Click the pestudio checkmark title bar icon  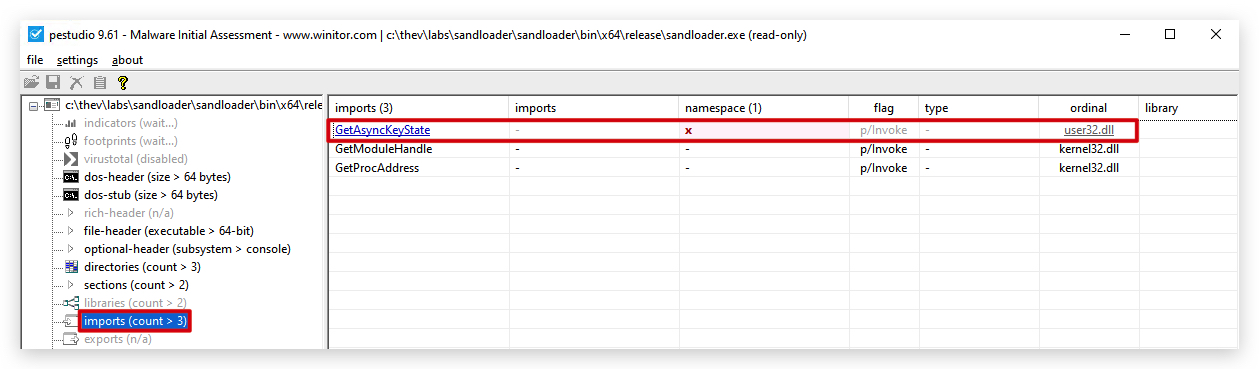[36, 34]
